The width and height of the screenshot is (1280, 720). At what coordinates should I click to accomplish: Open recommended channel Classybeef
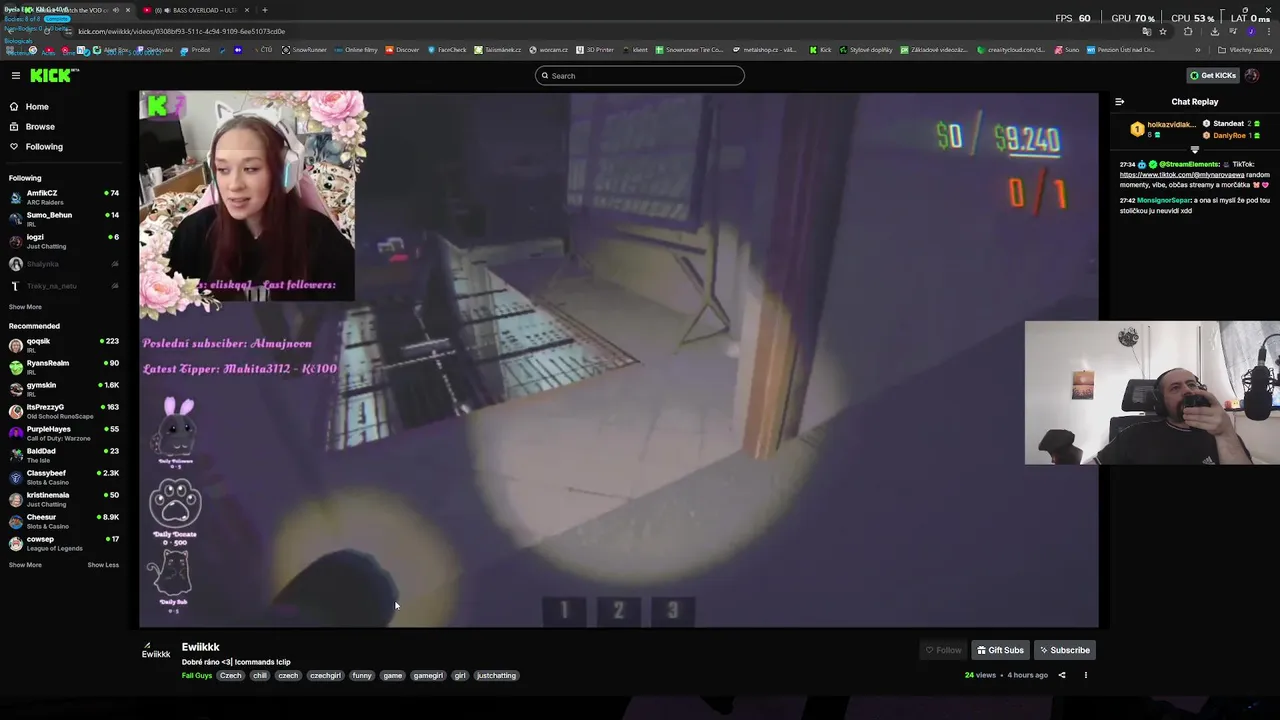[64, 477]
